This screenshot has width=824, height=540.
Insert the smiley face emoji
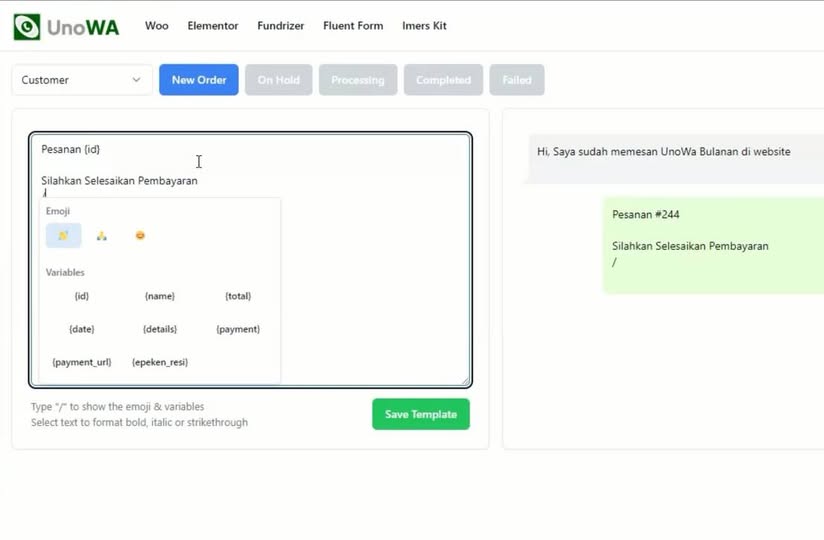[140, 235]
